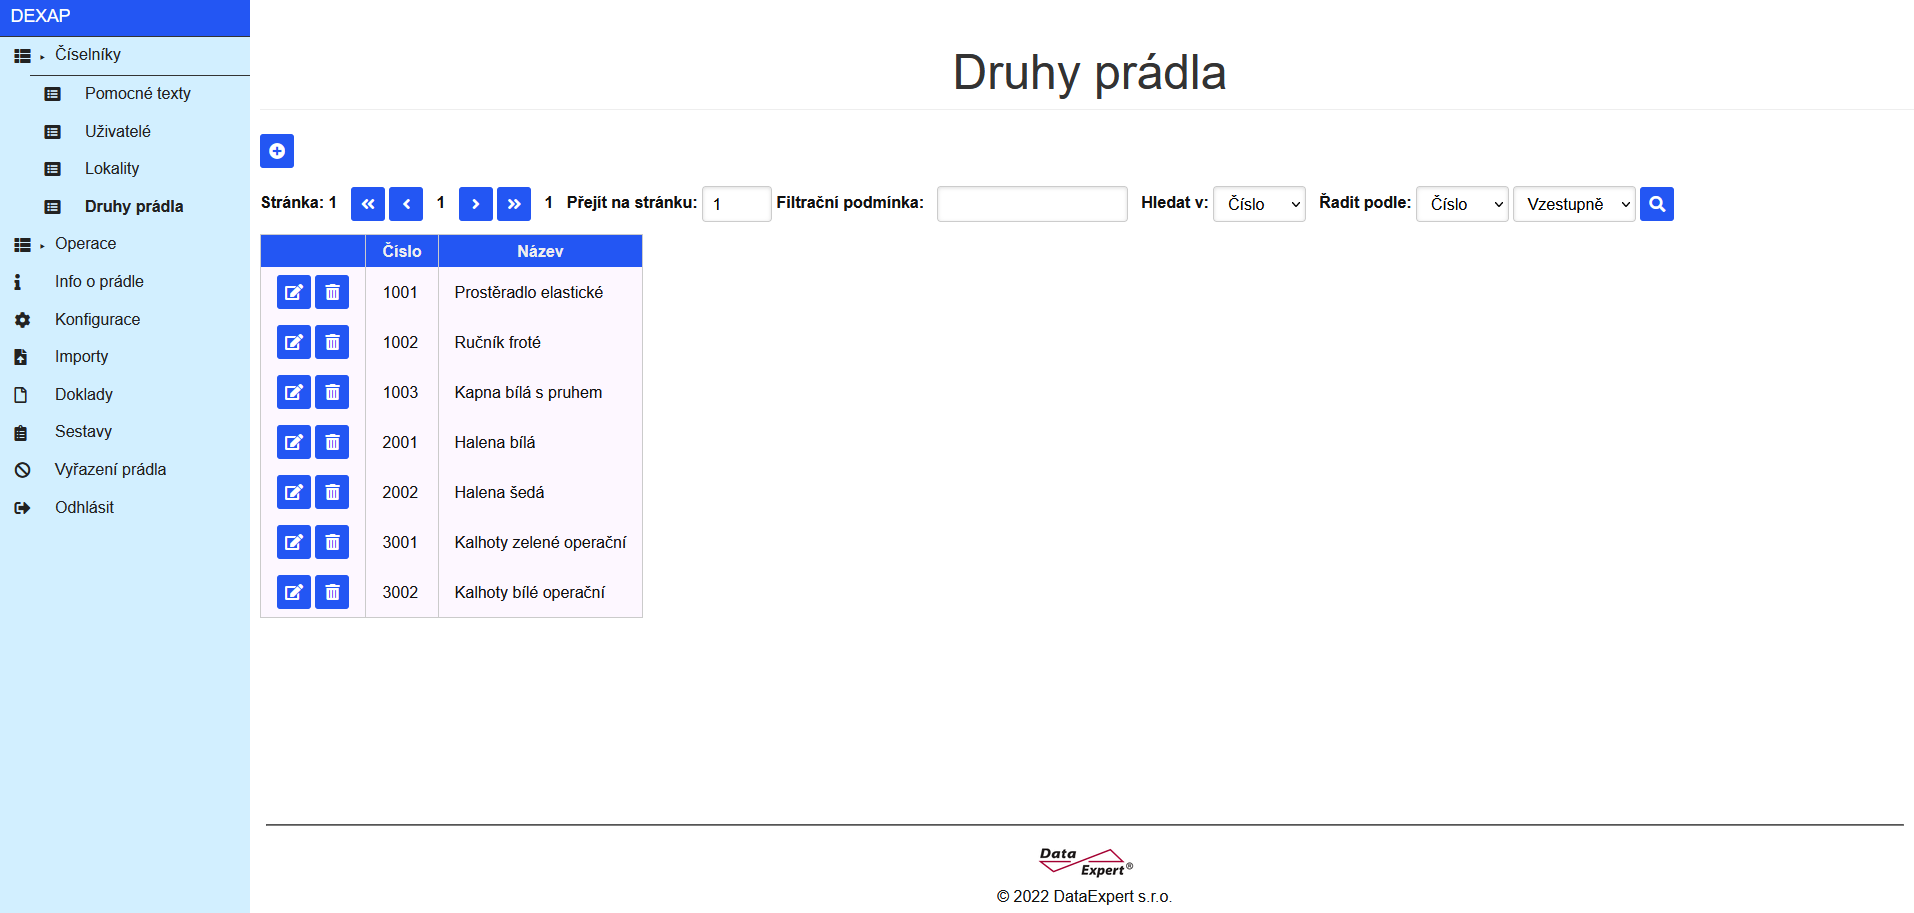Go to next page arrow
1914x913 pixels.
pos(476,204)
